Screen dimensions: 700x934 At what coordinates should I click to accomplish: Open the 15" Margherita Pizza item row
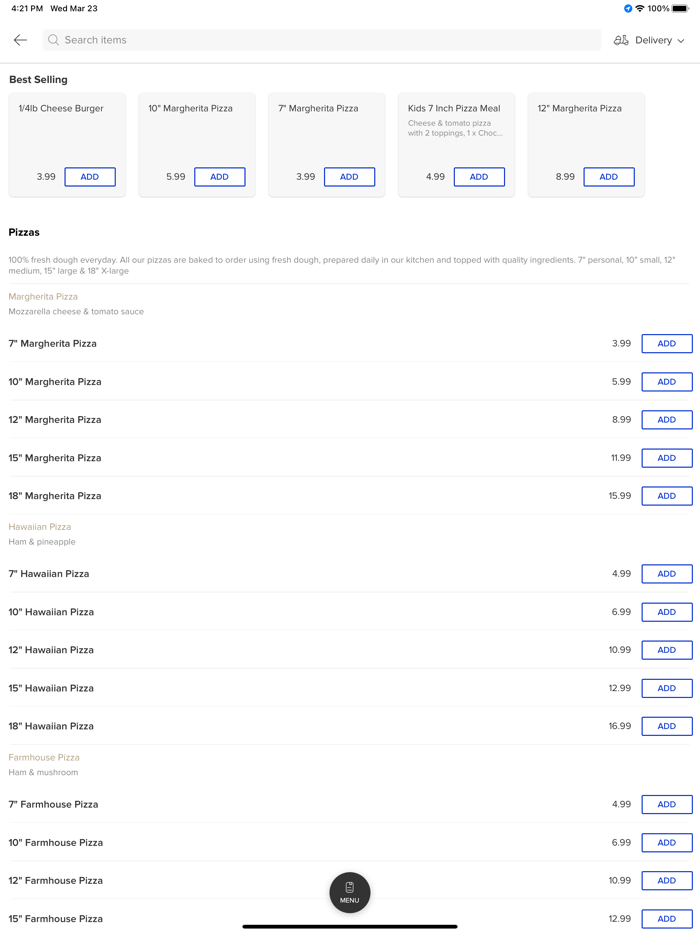55,458
